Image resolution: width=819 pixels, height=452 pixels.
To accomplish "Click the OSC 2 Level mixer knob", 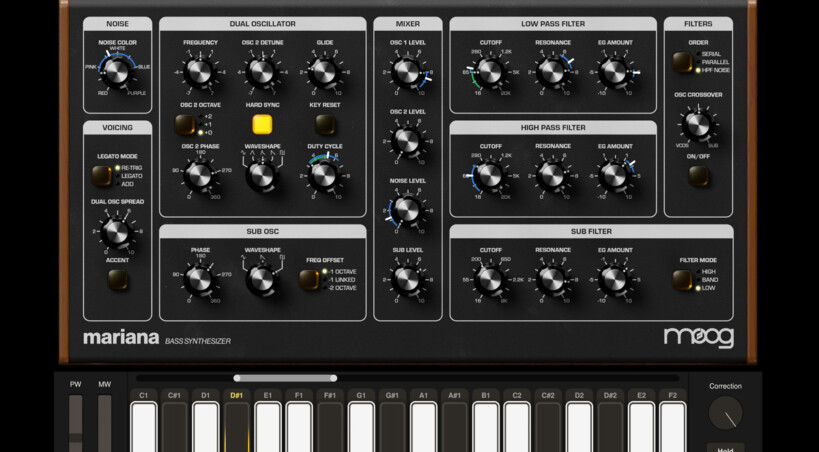I will point(407,141).
